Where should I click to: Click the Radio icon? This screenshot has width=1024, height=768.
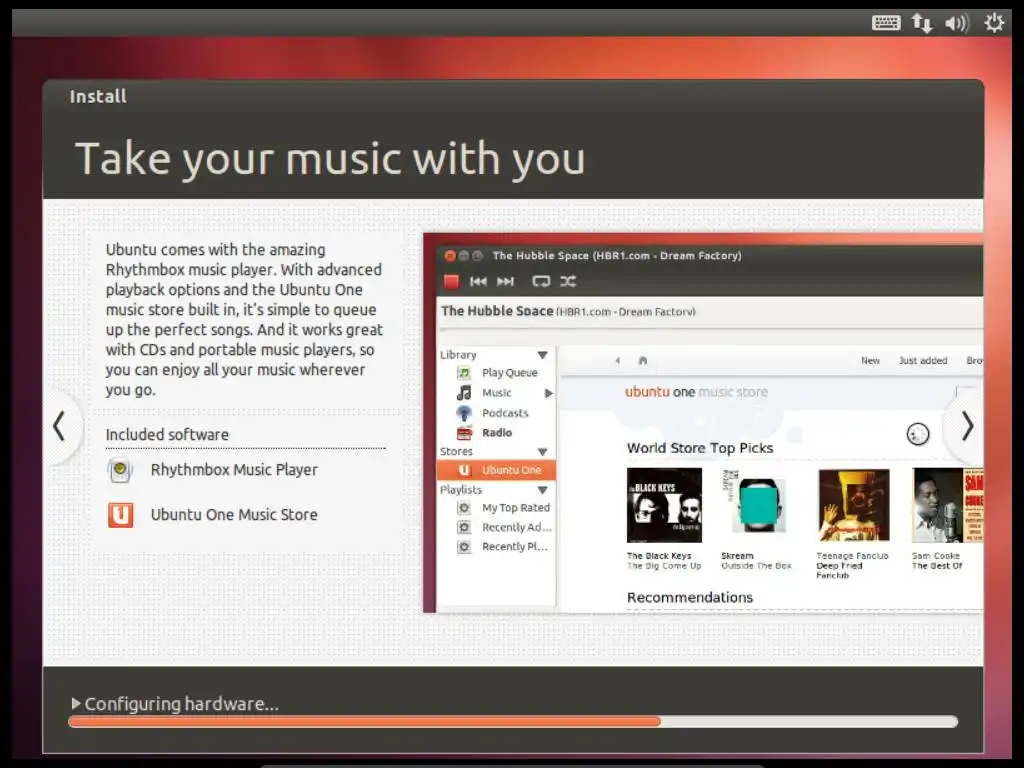coord(464,433)
